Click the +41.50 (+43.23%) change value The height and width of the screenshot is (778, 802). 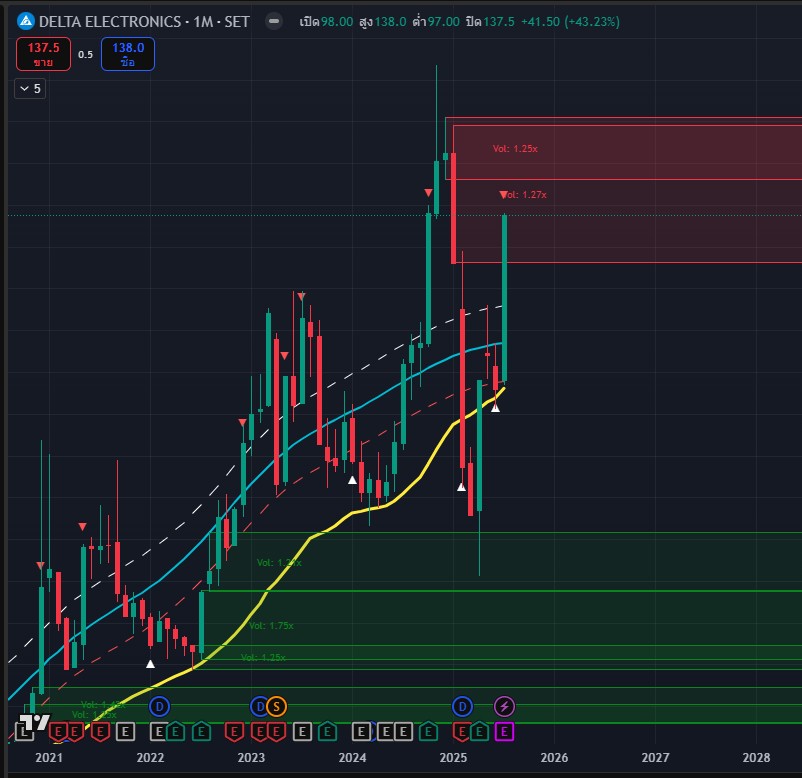tap(570, 22)
